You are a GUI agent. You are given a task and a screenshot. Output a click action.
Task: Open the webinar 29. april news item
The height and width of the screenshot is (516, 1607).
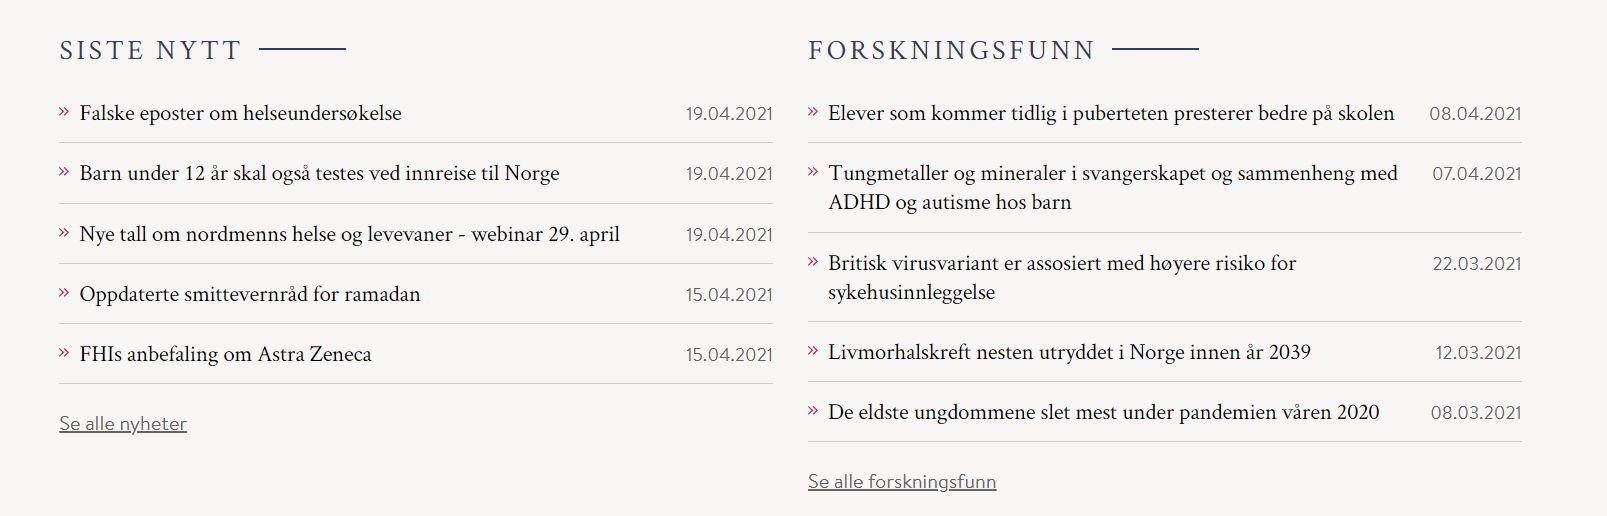coord(349,234)
